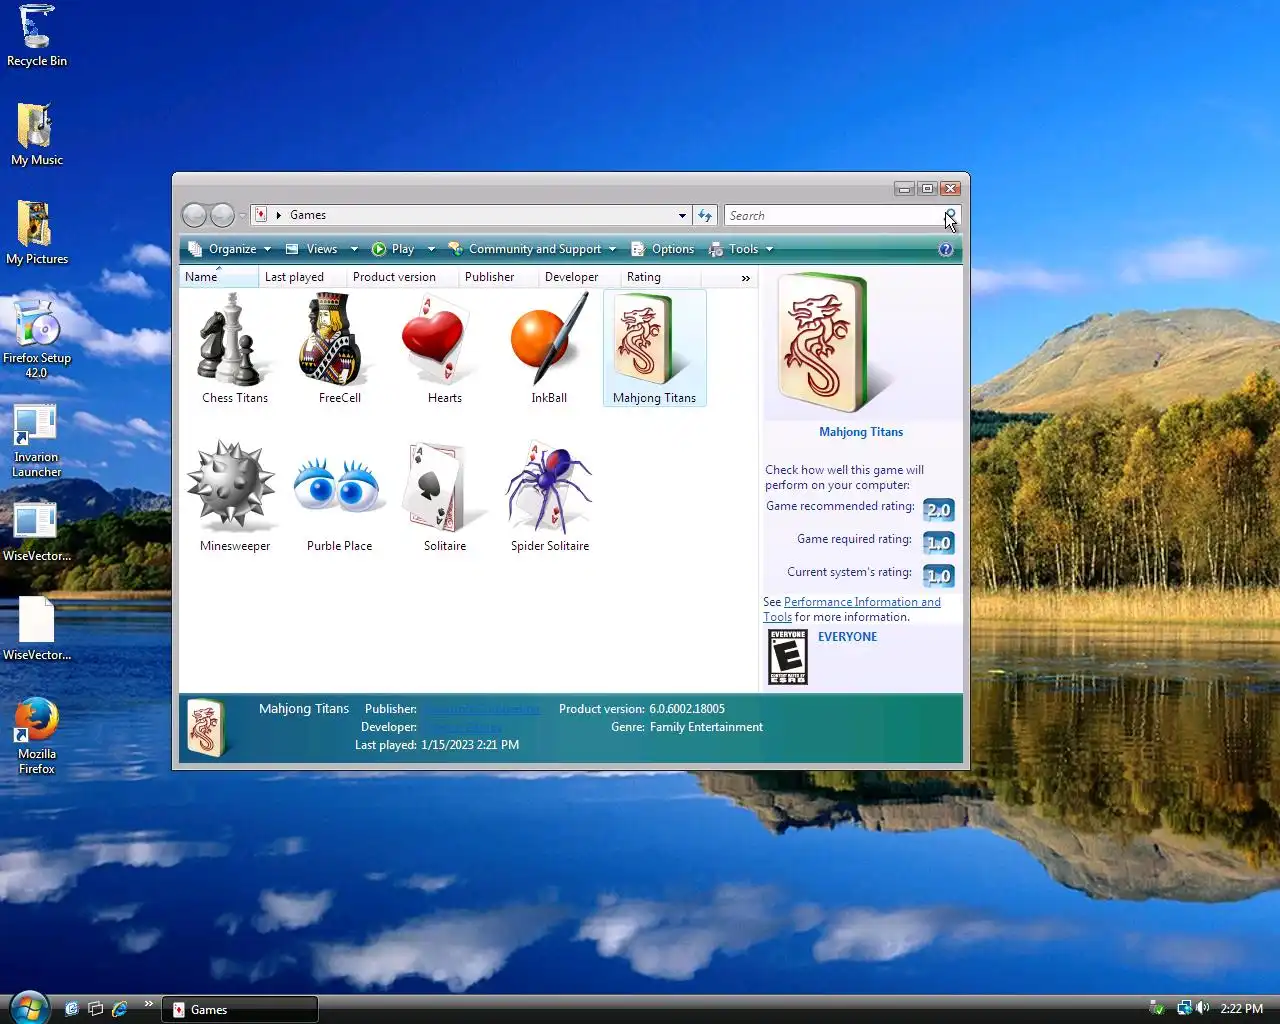Click the developer link in details pane
1280x1024 pixels.
tap(462, 727)
